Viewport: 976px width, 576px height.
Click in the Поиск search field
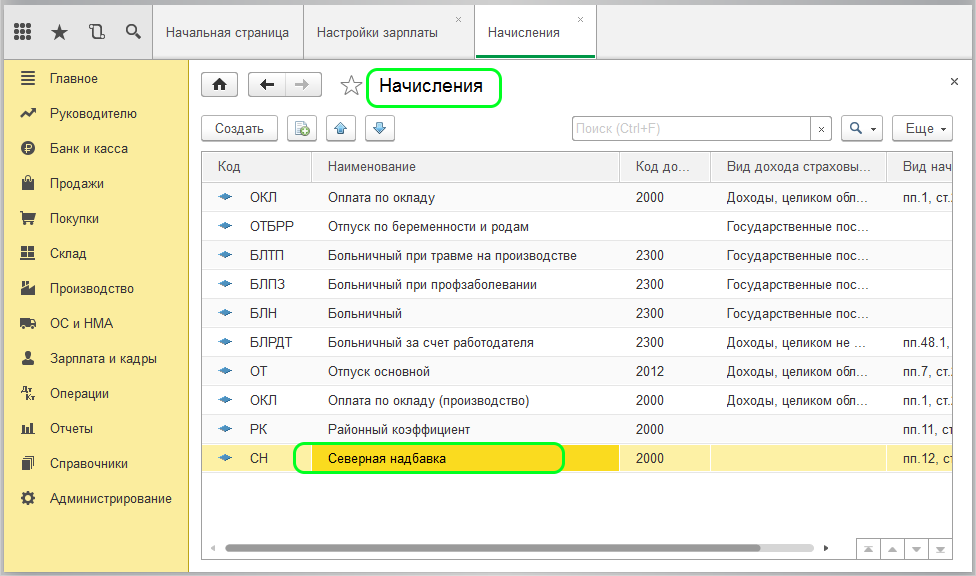(690, 128)
